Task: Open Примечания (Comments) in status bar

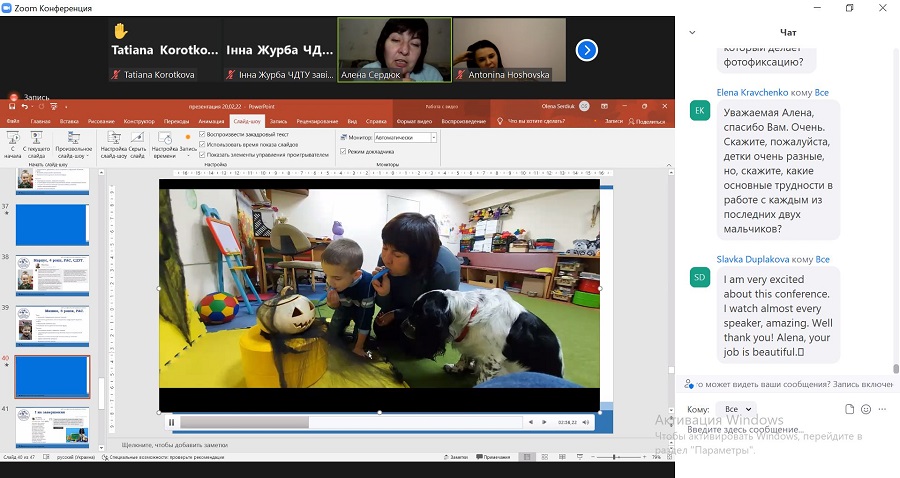Action: pyautogui.click(x=493, y=457)
